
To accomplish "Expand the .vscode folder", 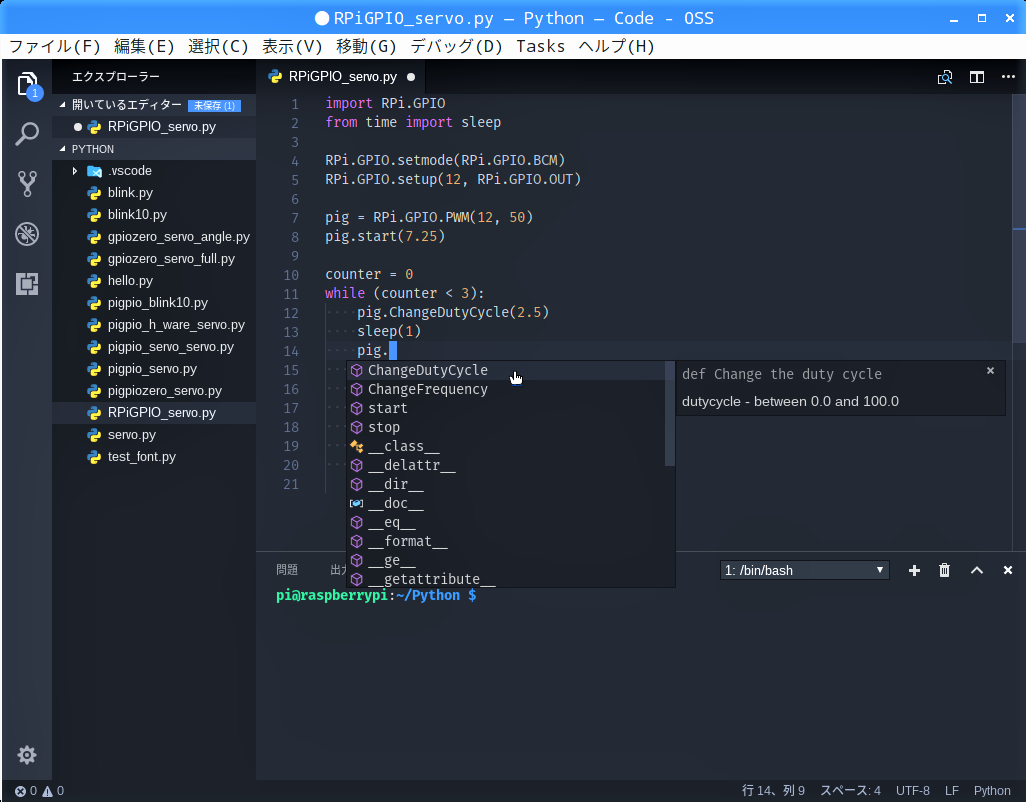I will coord(75,171).
